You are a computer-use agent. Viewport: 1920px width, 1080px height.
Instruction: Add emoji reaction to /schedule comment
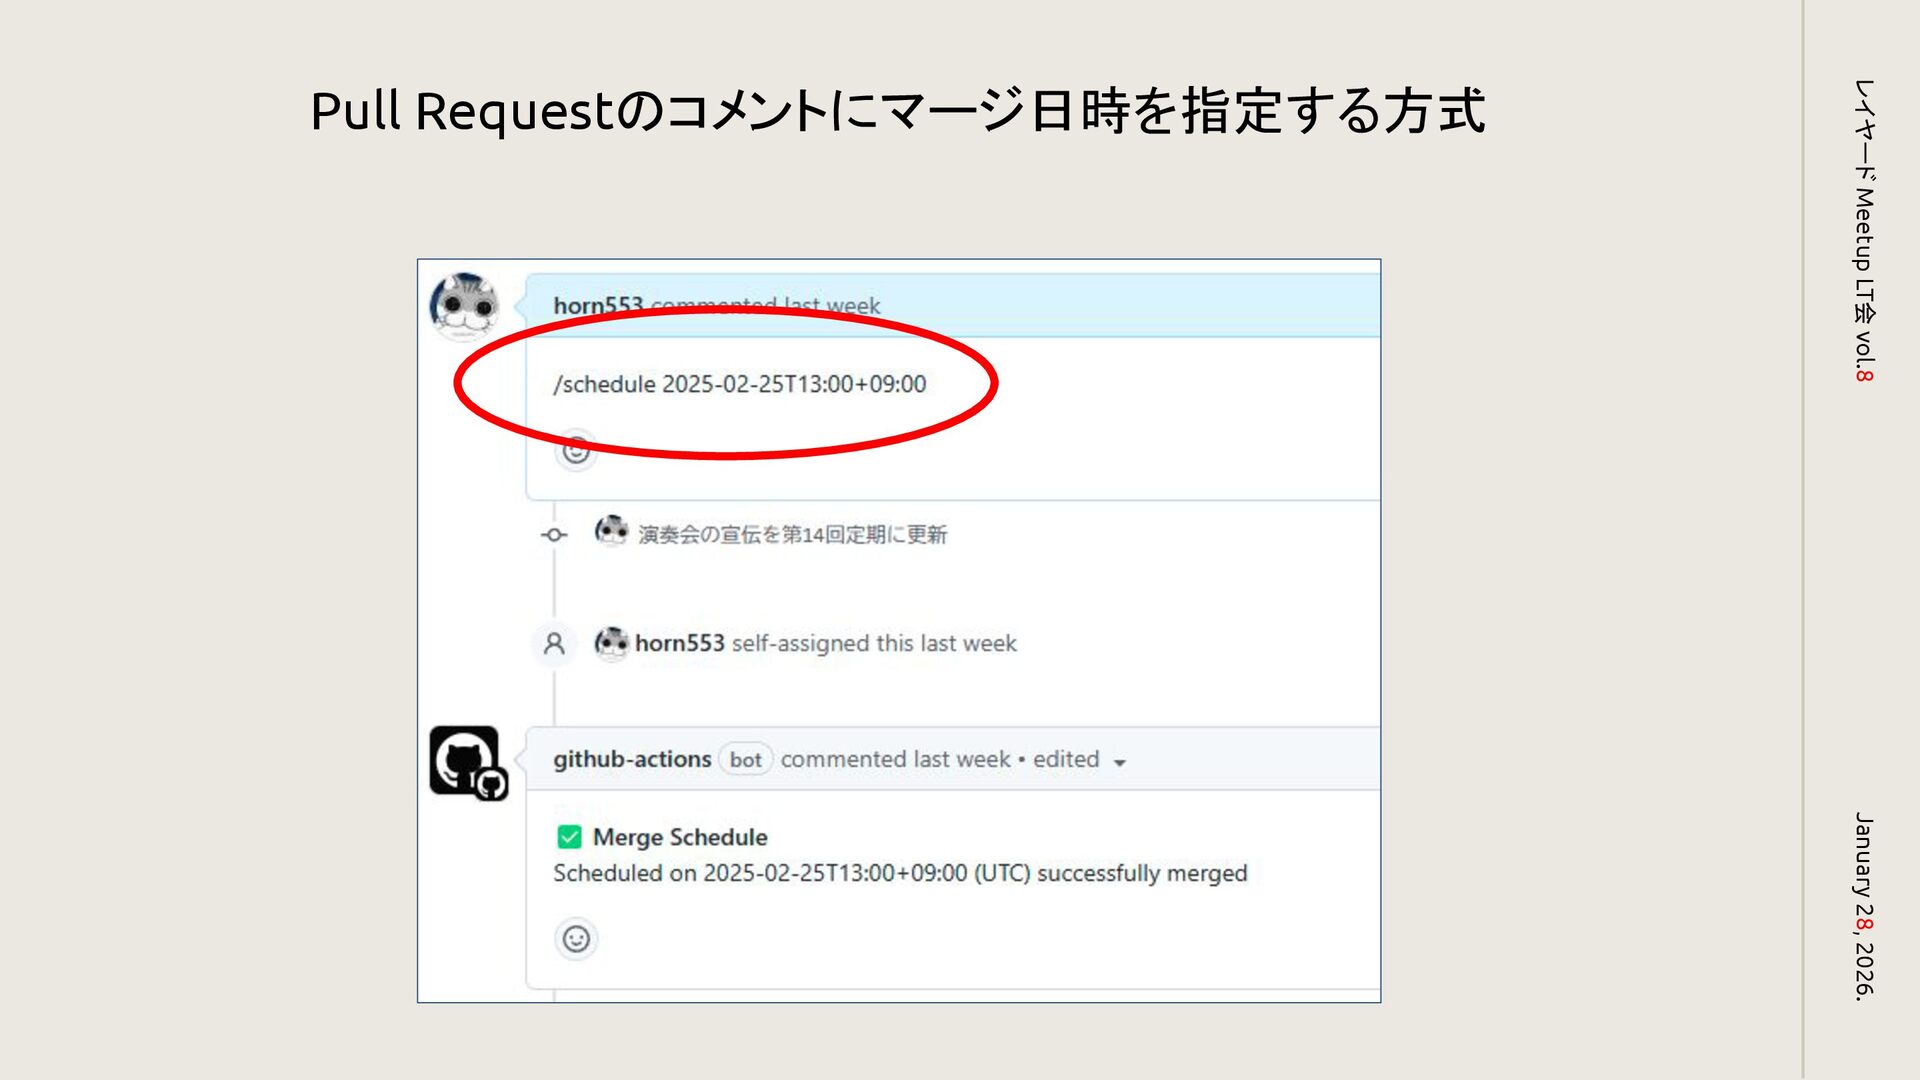pos(576,450)
